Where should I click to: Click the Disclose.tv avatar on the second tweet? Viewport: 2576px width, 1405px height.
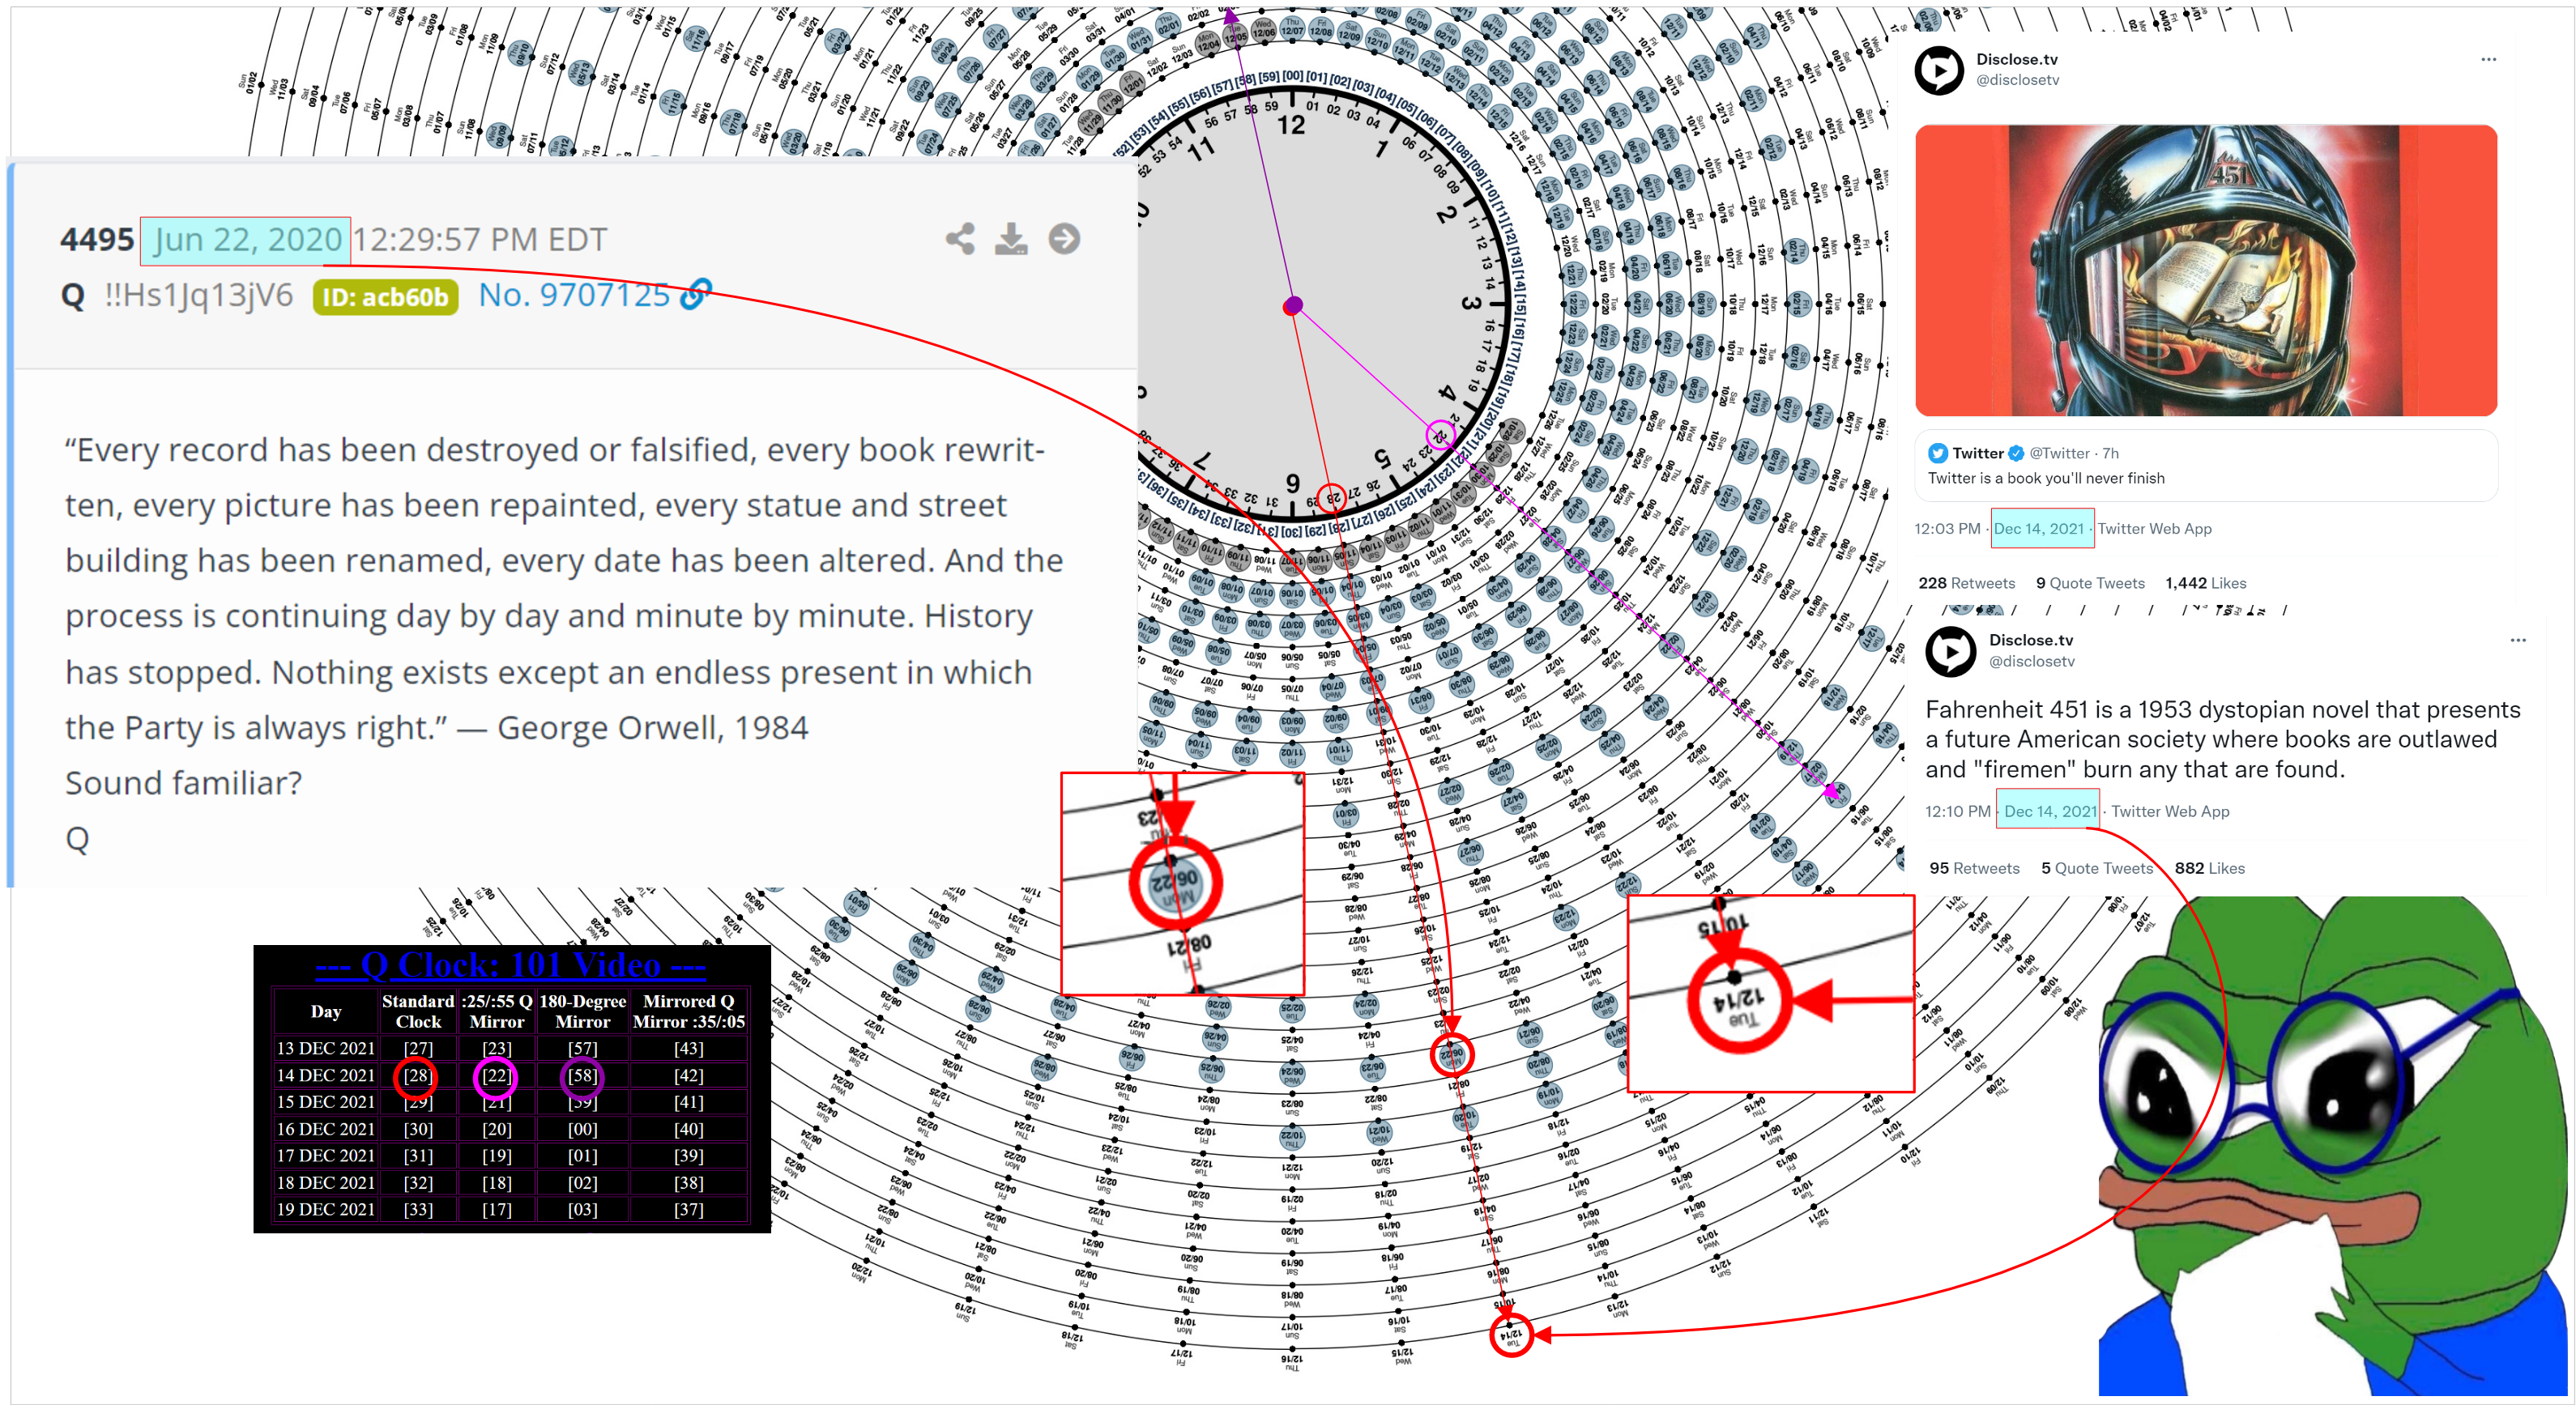click(1951, 652)
